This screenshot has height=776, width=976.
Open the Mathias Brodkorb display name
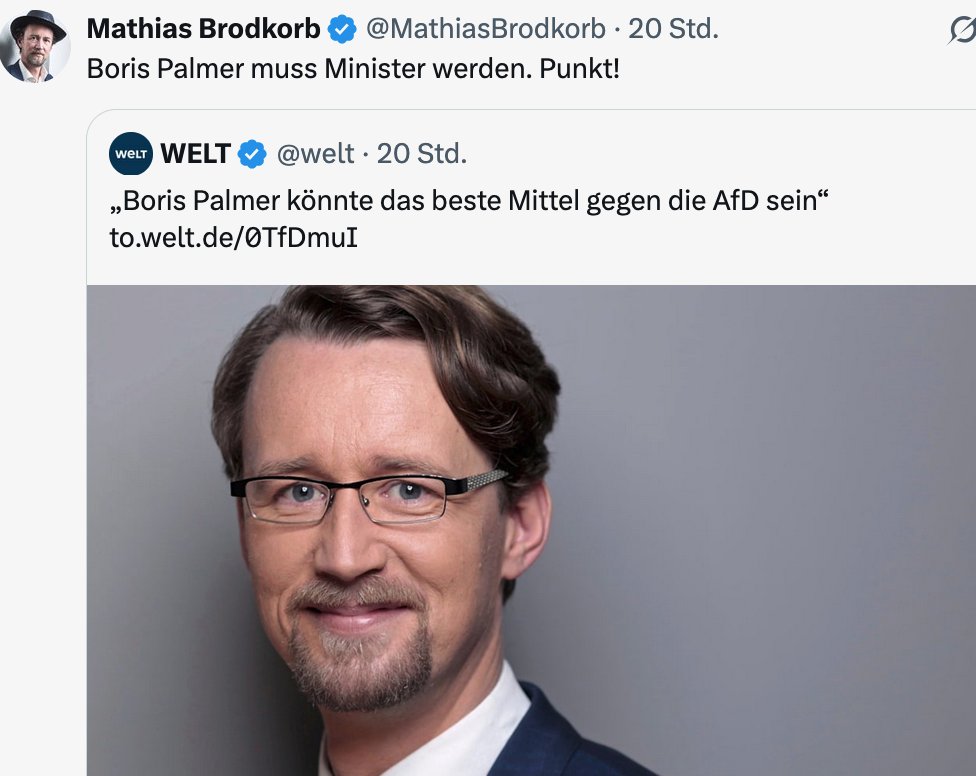pyautogui.click(x=203, y=29)
